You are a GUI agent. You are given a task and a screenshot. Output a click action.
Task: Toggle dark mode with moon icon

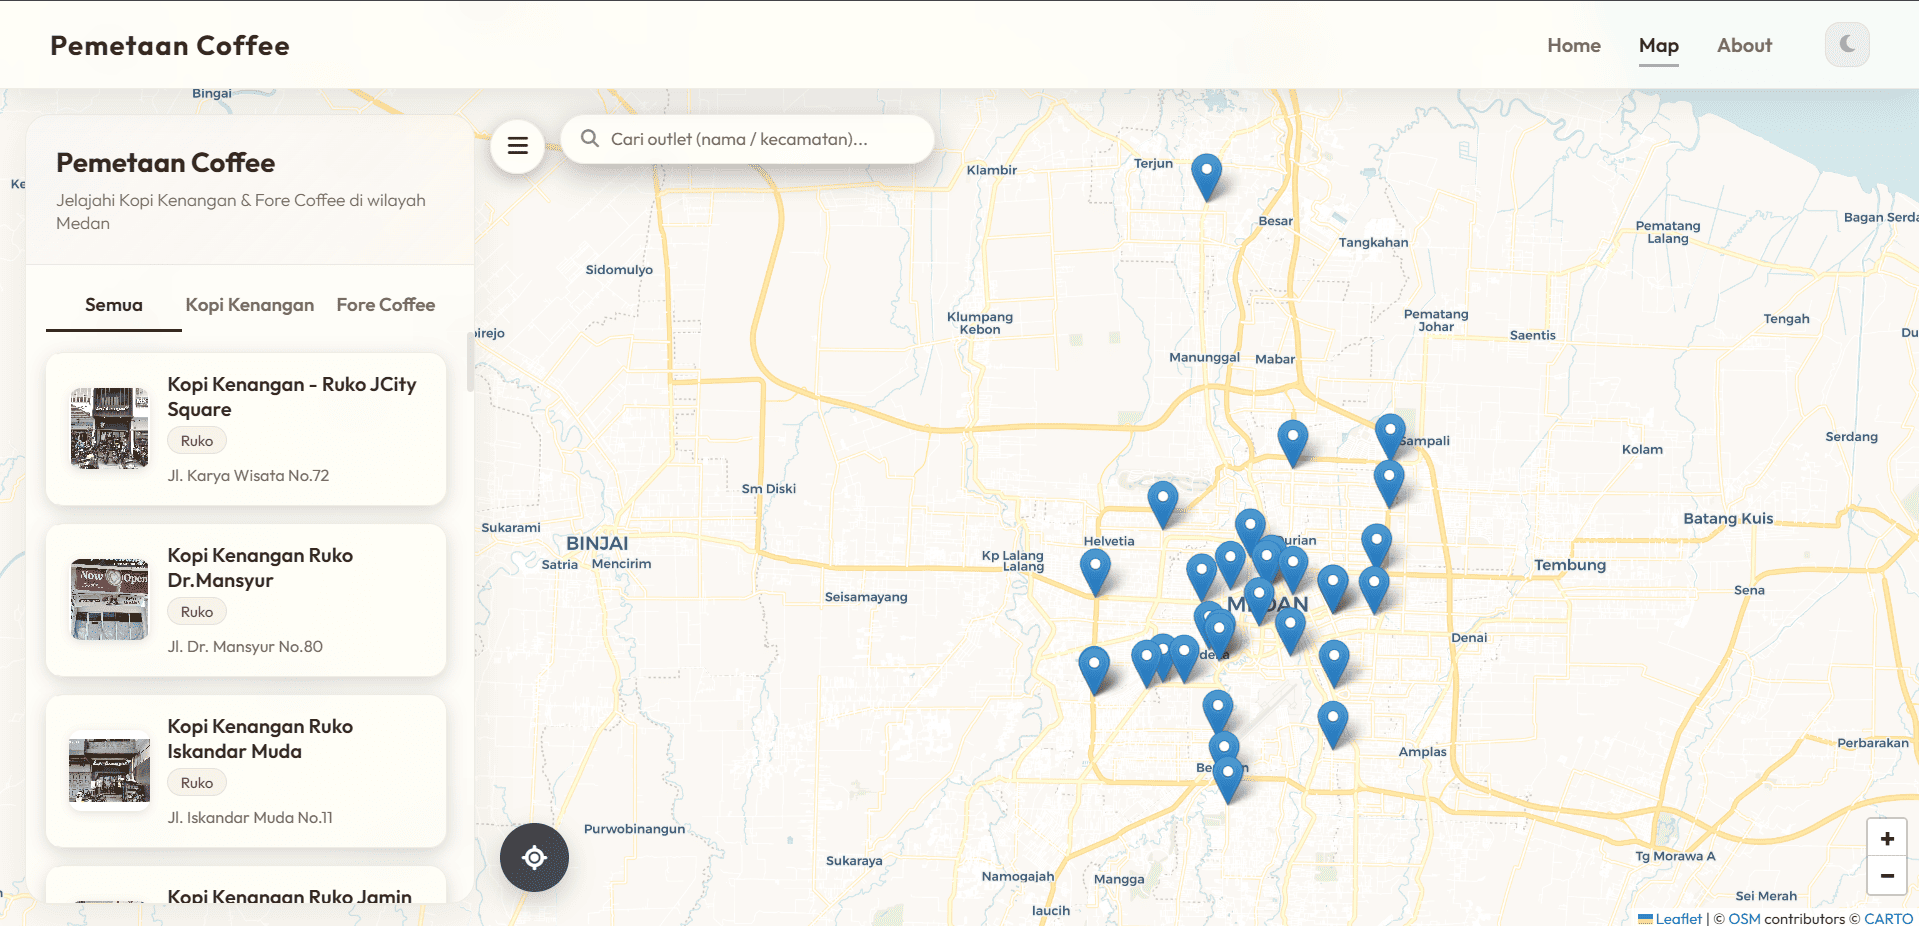point(1846,45)
